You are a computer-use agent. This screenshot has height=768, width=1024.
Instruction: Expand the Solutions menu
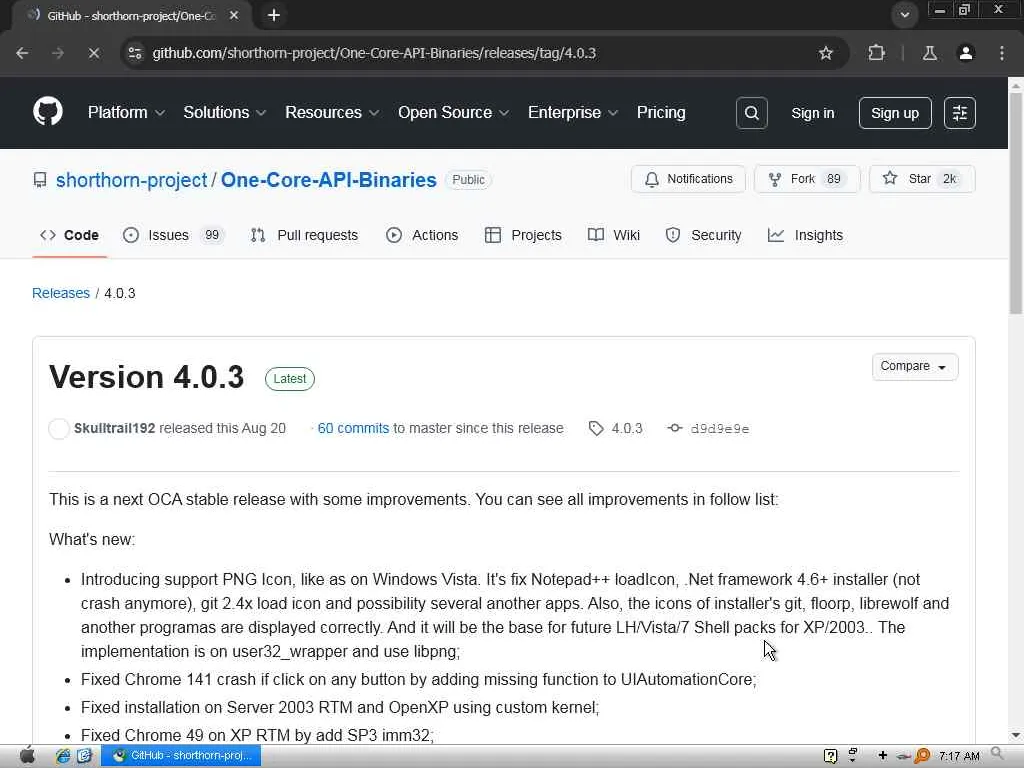click(x=225, y=112)
